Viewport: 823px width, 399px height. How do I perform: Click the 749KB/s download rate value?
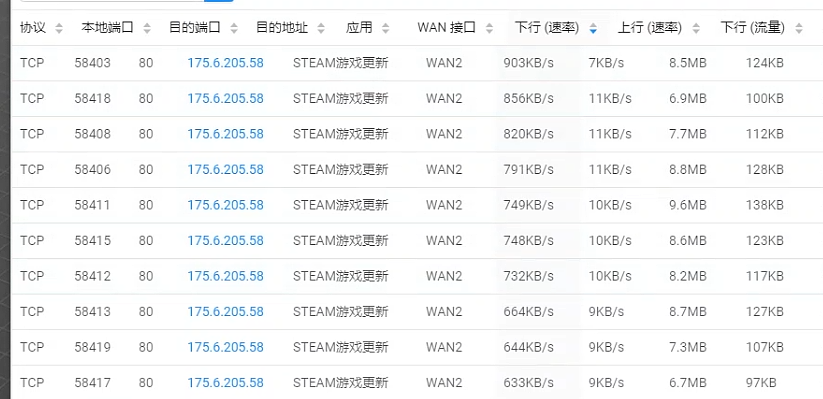tap(528, 205)
